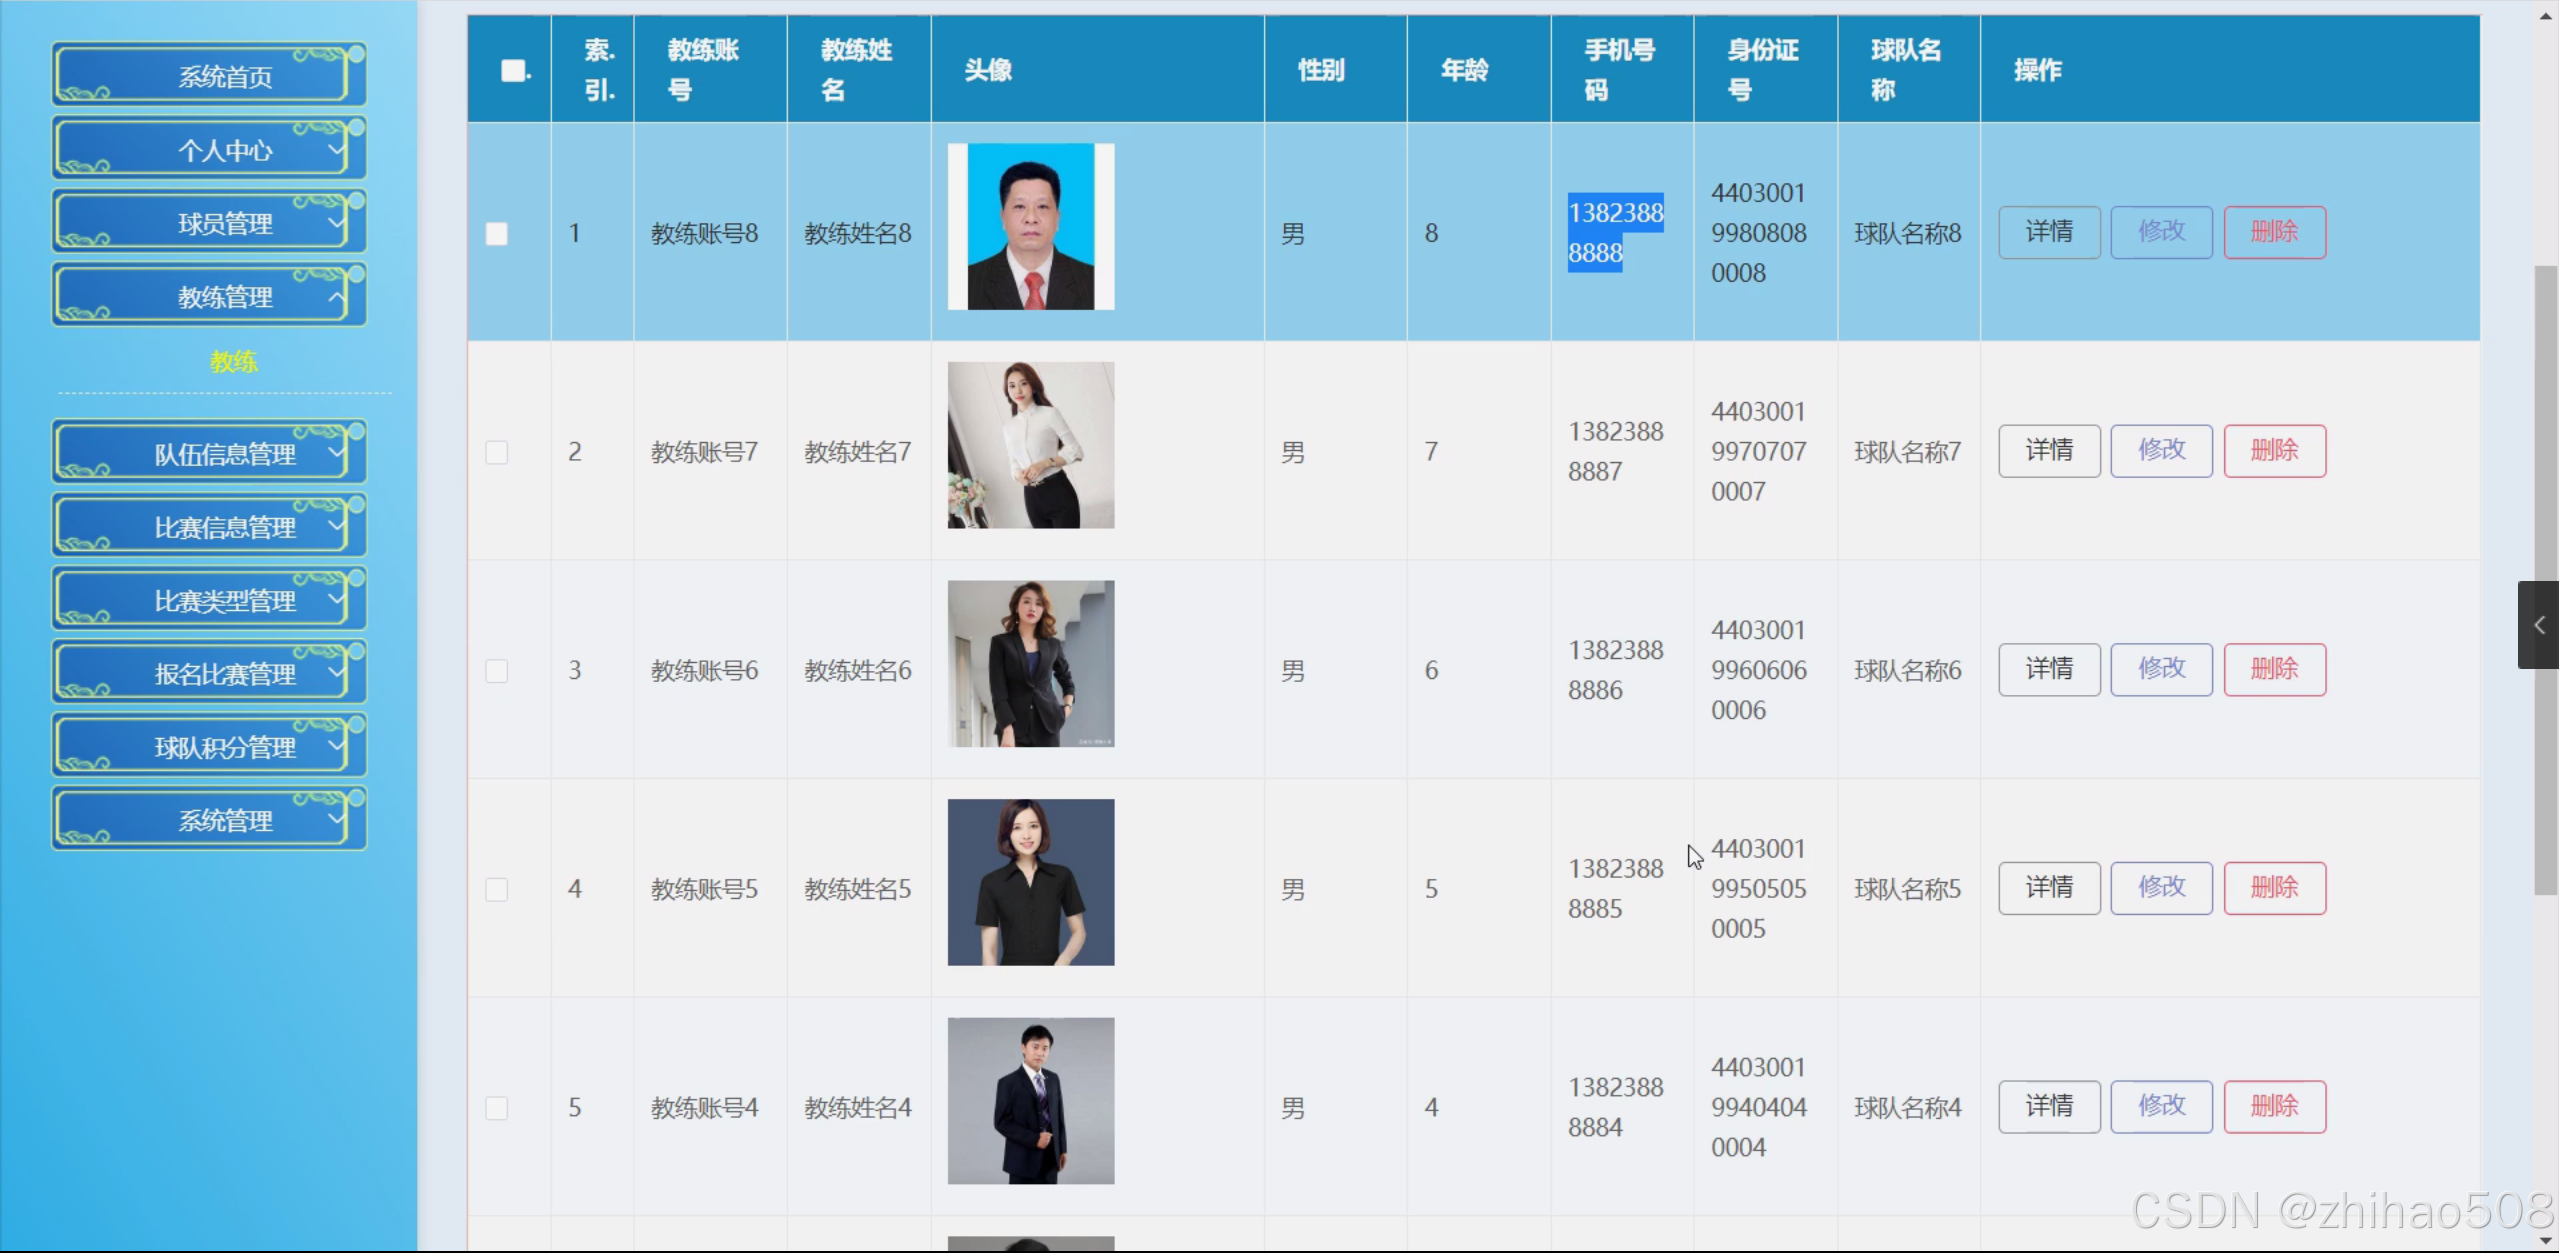Image resolution: width=2559 pixels, height=1253 pixels.
Task: Click 详情 button for 教练账号7
Action: (x=2048, y=451)
